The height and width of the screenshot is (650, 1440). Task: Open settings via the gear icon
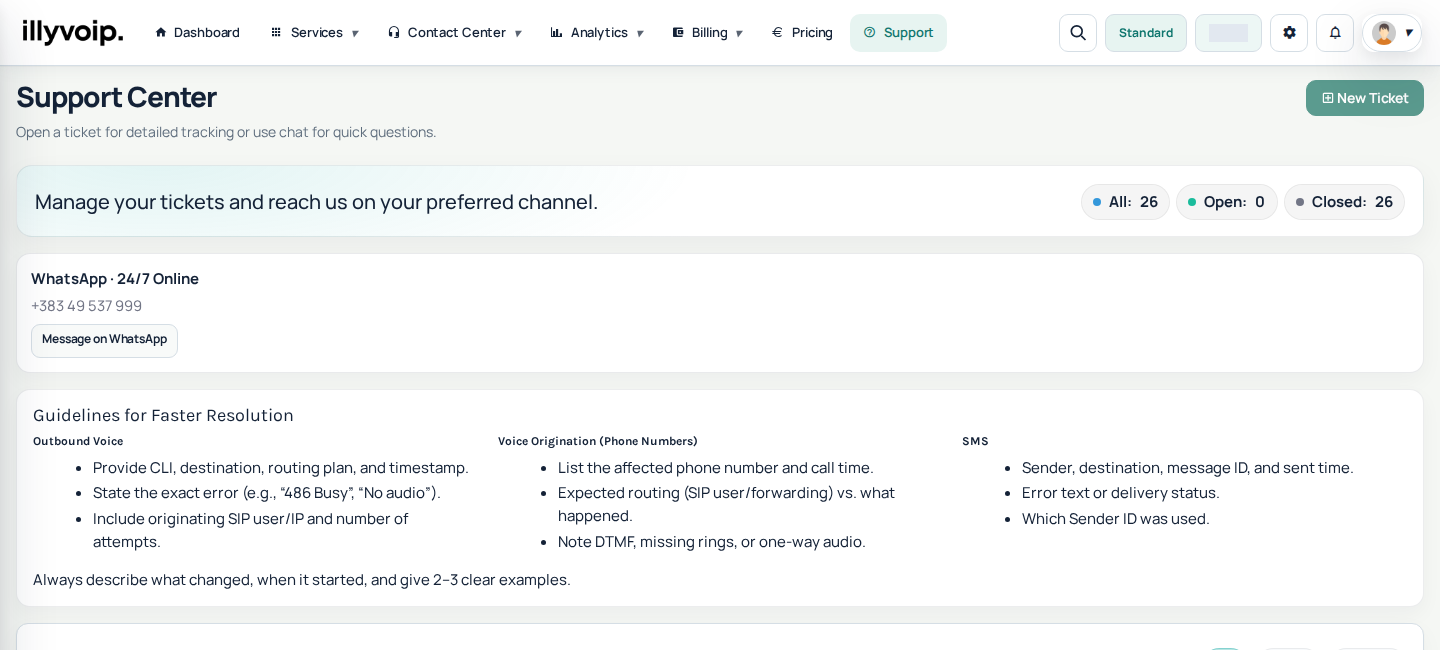(x=1289, y=33)
